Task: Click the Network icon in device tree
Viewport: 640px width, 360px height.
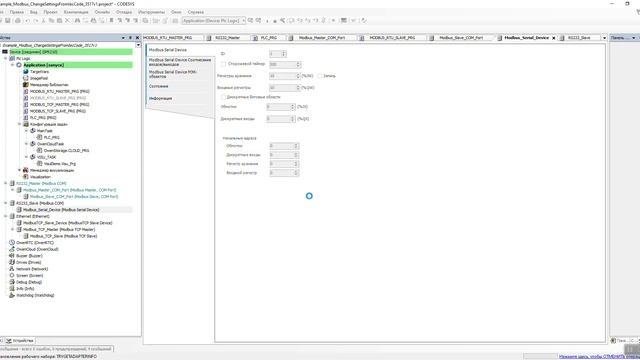Action: pyautogui.click(x=12, y=269)
